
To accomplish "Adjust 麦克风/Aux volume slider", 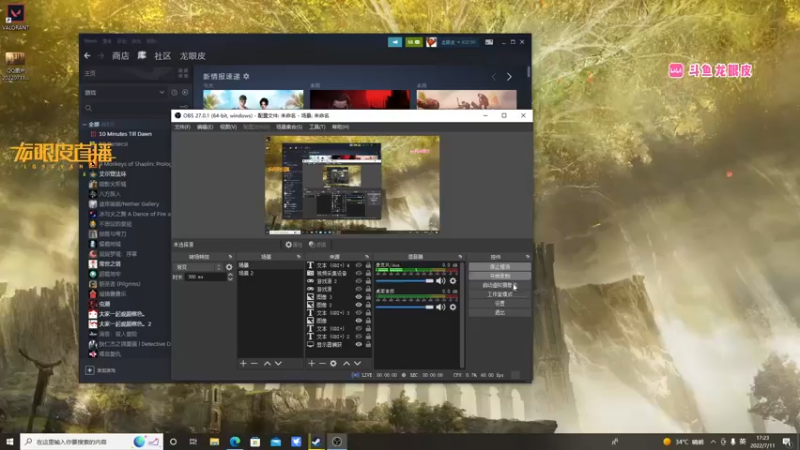I will point(404,281).
